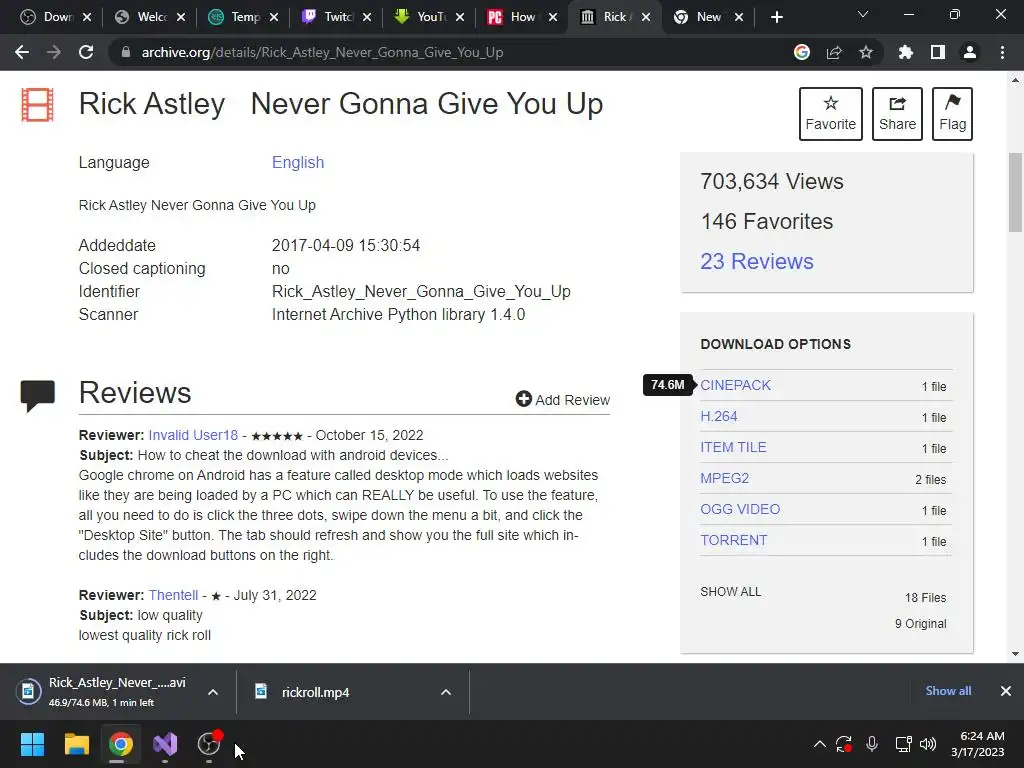Expand options for Rick_Astley_Never avi download
1024x768 pixels.
pos(213,692)
